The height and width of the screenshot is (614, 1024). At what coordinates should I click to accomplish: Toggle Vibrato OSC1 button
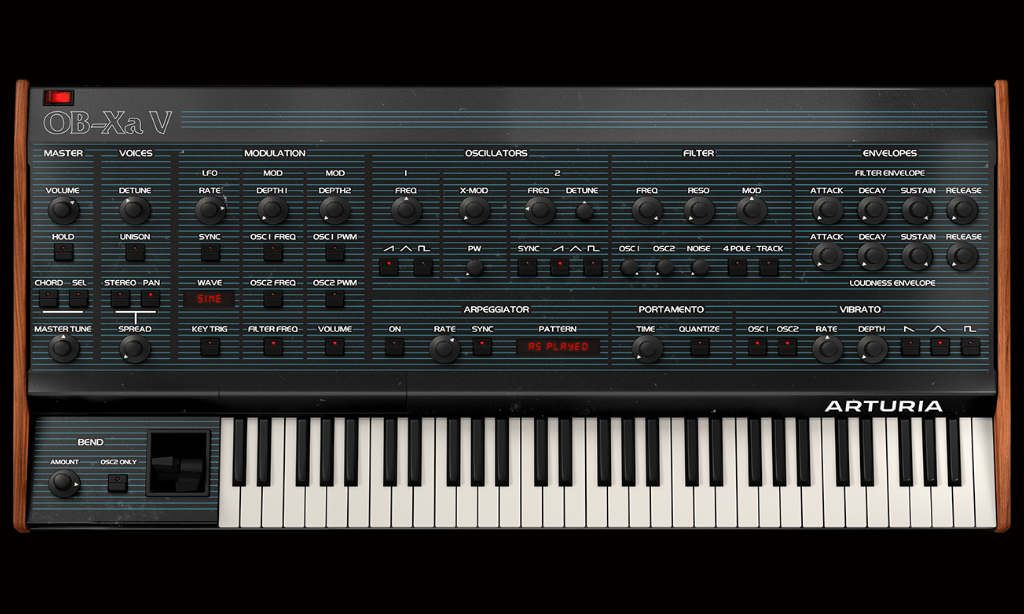[x=758, y=347]
